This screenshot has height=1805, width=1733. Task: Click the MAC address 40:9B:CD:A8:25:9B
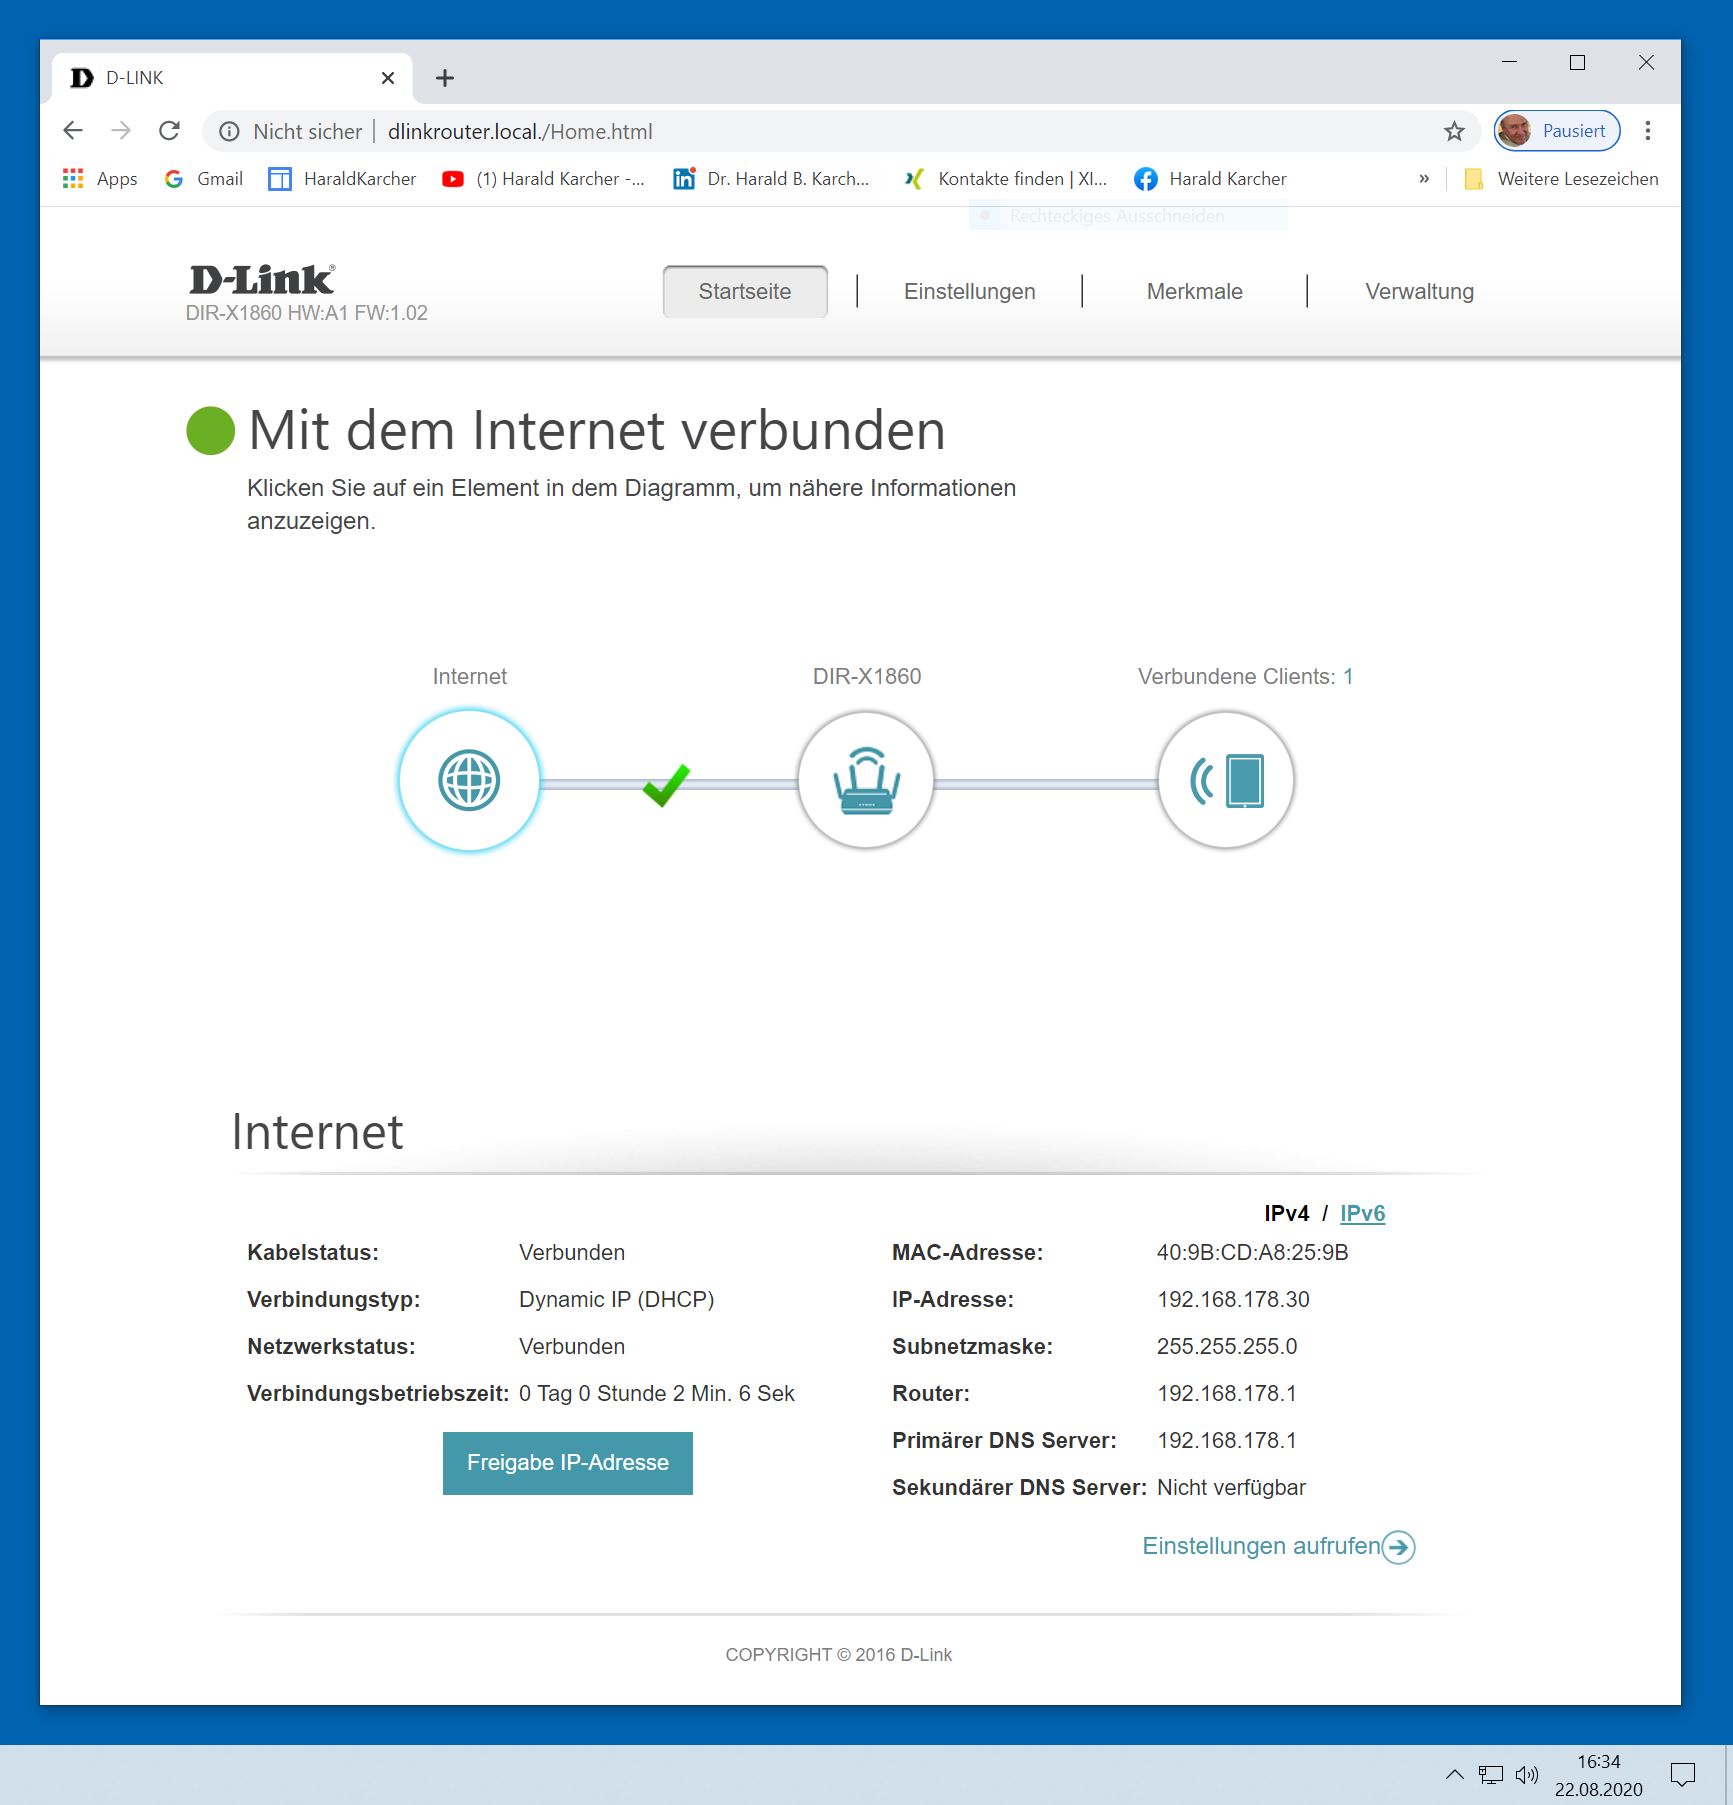1252,1252
